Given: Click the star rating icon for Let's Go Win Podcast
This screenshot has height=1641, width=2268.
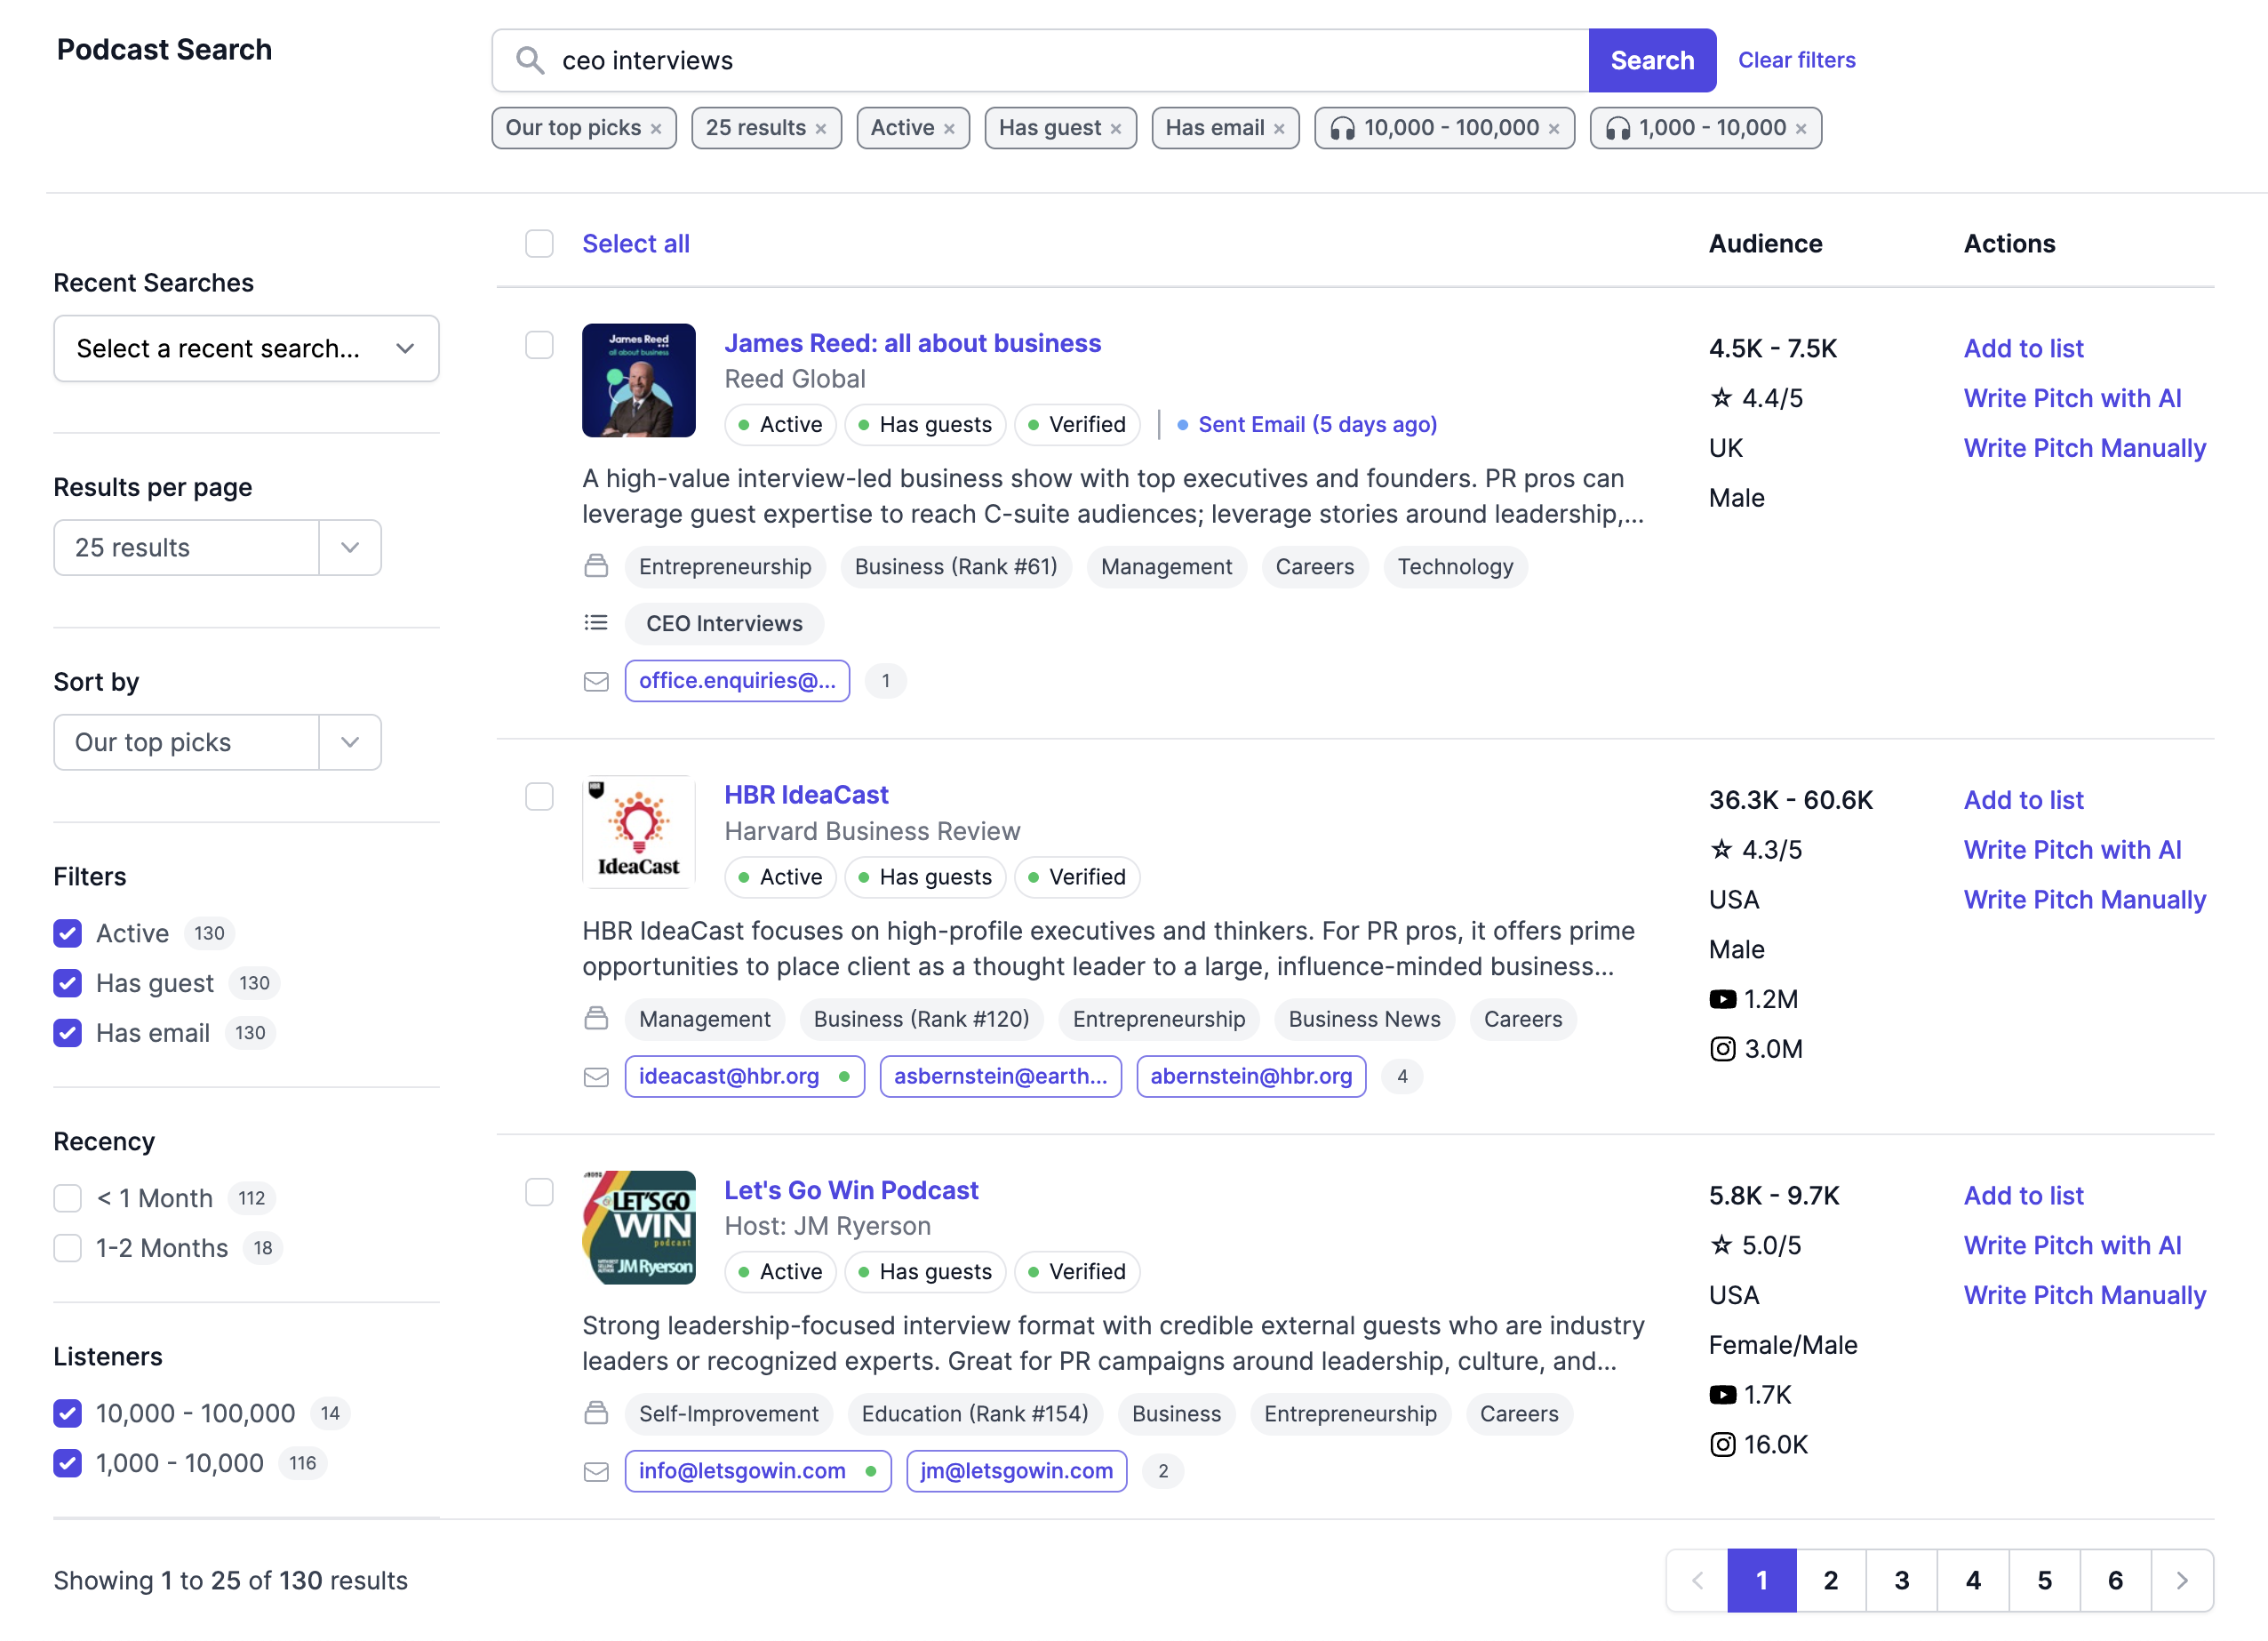Looking at the screenshot, I should click(x=1721, y=1245).
